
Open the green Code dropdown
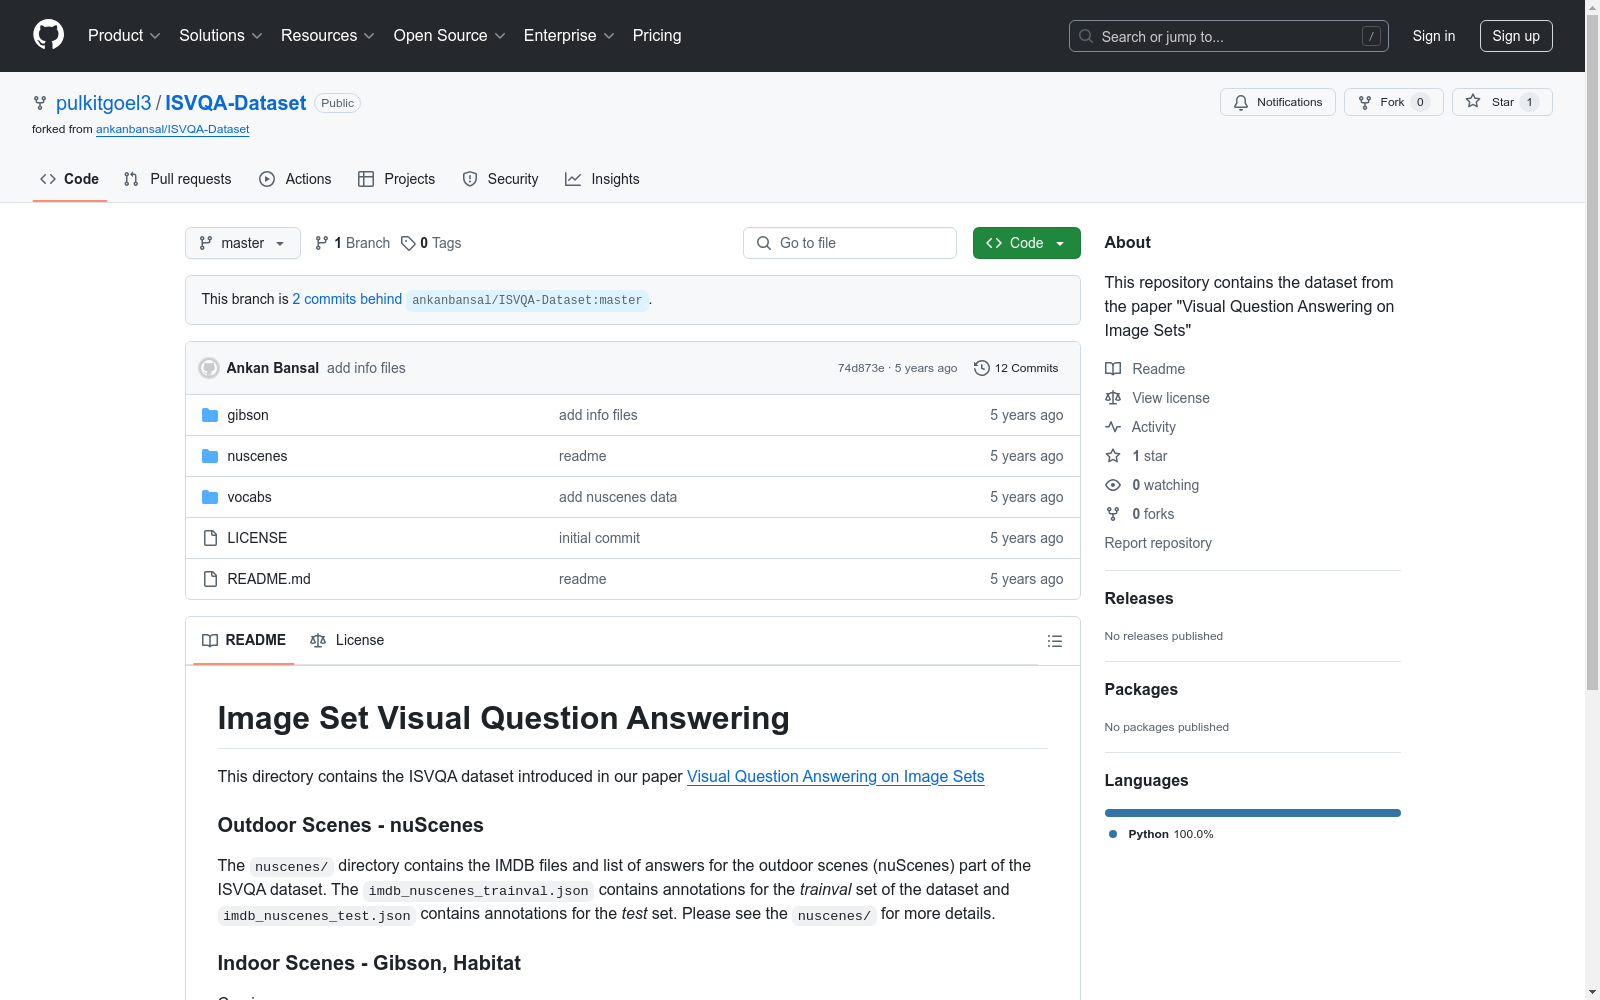point(1026,243)
